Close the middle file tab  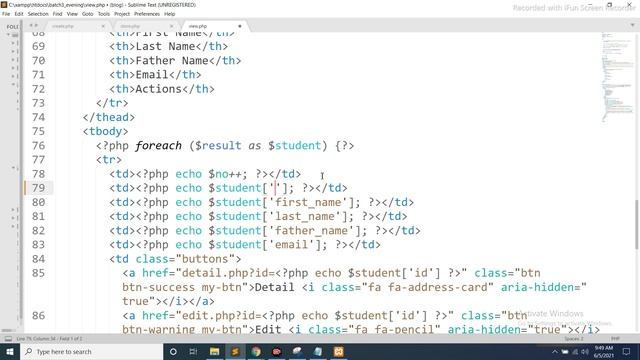coord(171,26)
